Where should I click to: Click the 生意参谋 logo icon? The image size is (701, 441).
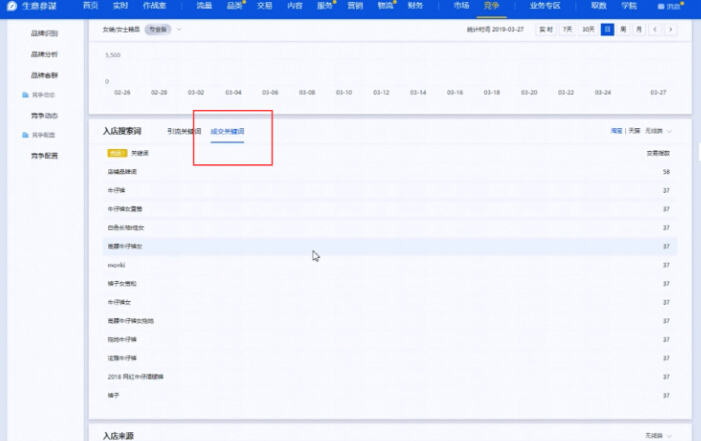pyautogui.click(x=12, y=6)
